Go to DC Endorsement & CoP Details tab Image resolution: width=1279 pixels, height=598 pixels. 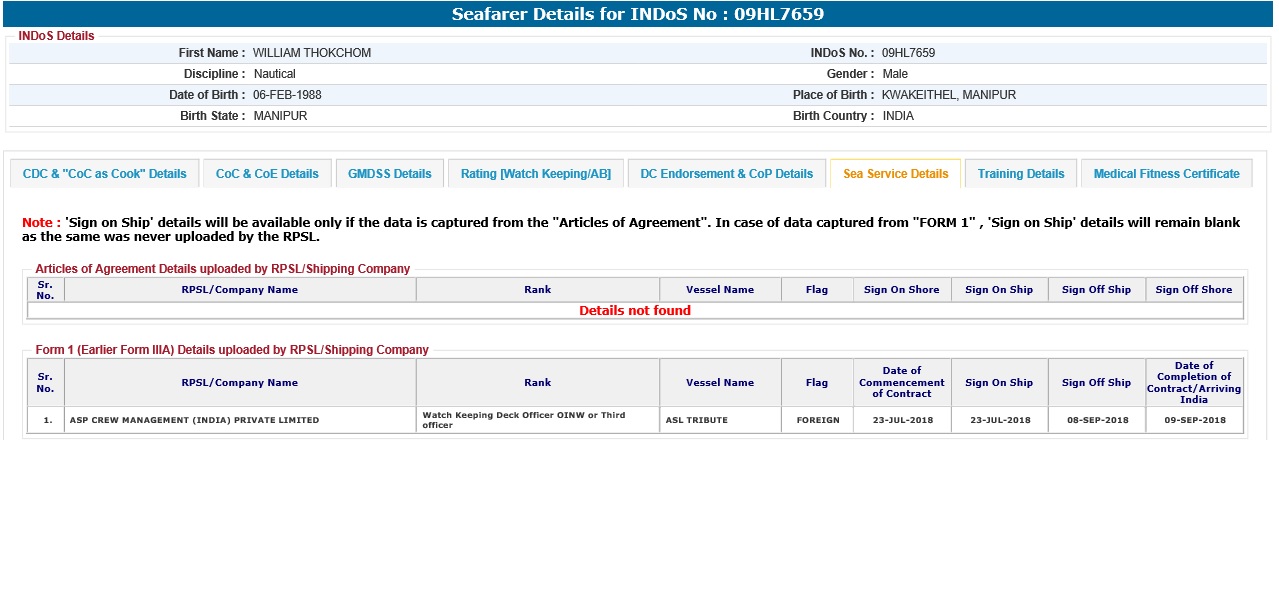click(726, 174)
